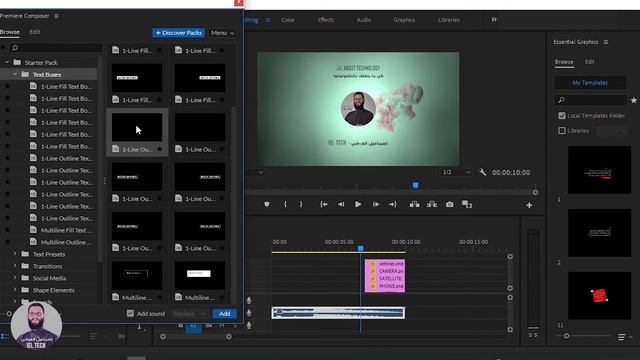
Task: Step back one frame
Action: coord(341,204)
